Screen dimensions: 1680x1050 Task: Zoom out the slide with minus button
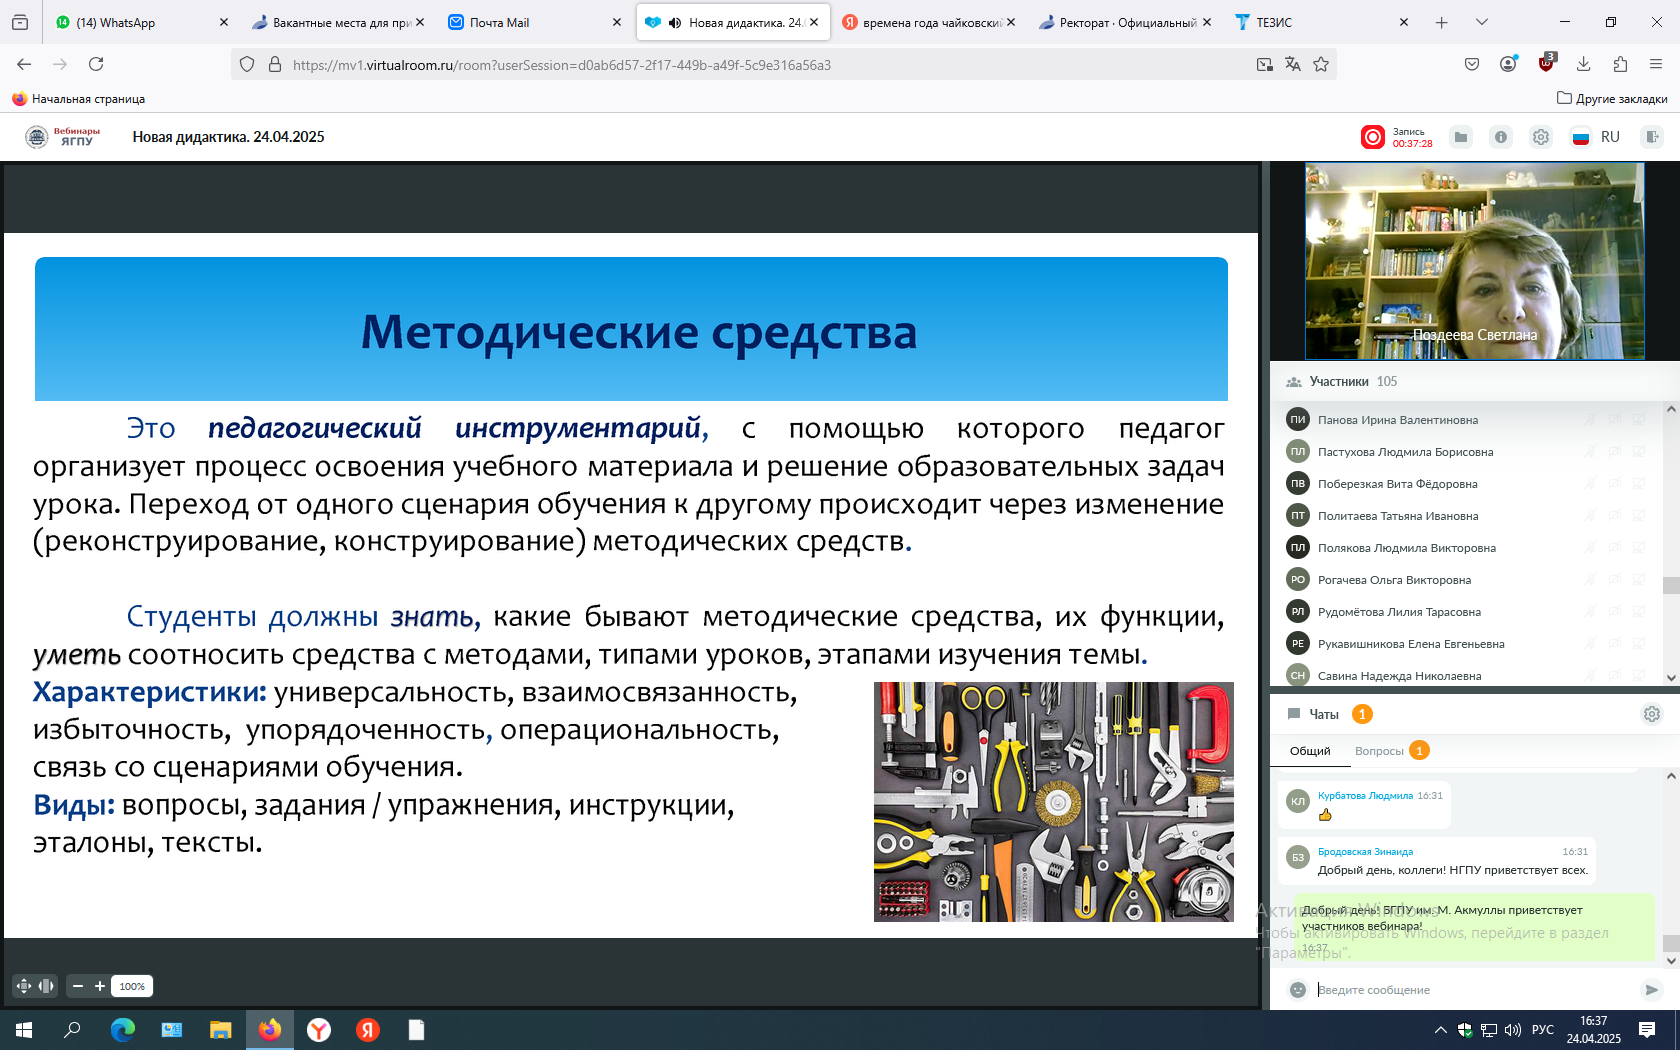(x=78, y=986)
